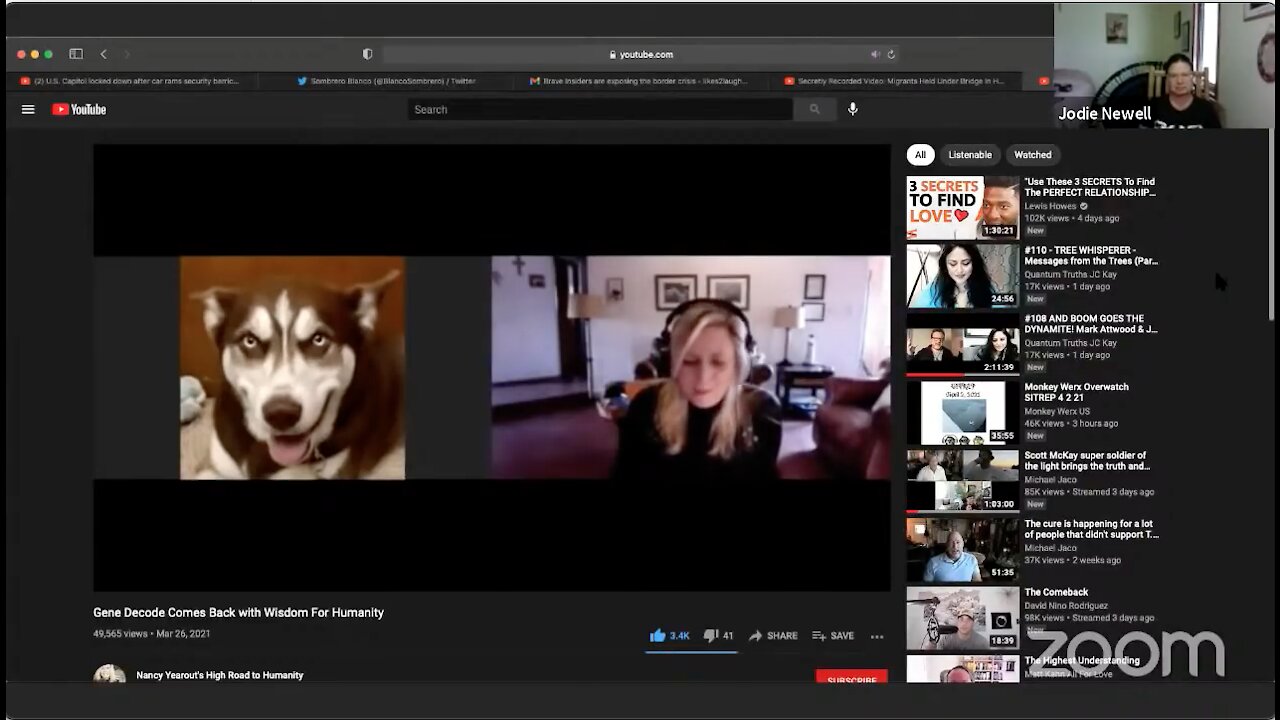Image resolution: width=1280 pixels, height=720 pixels.
Task: Open the privacy report shield icon
Action: click(367, 54)
